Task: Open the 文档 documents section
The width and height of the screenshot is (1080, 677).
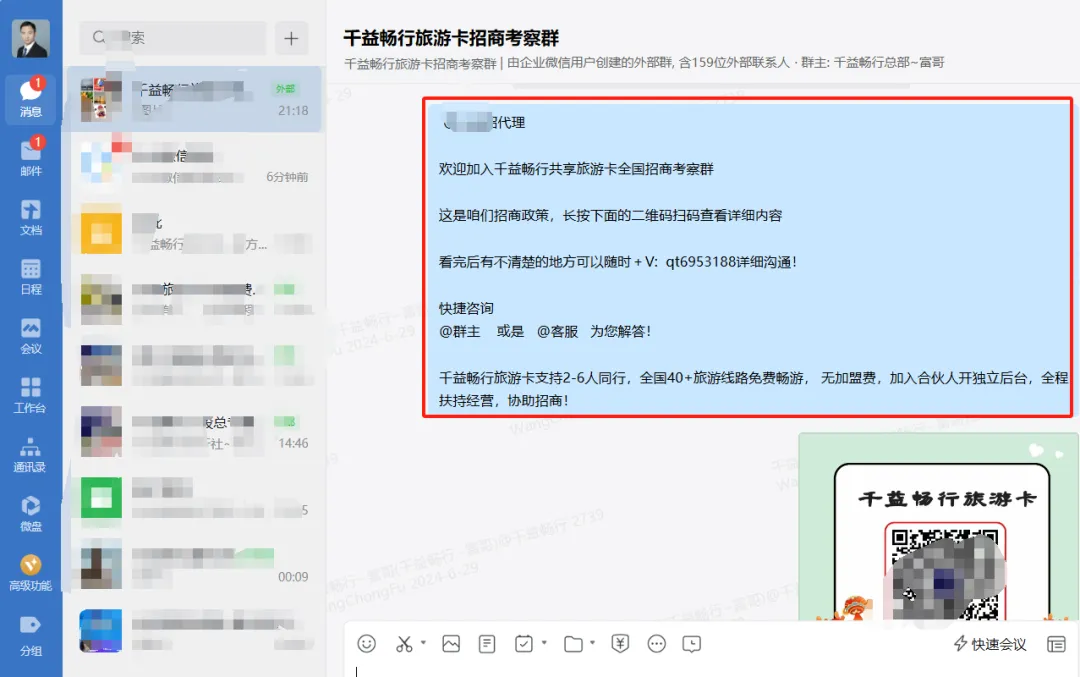Action: click(30, 217)
